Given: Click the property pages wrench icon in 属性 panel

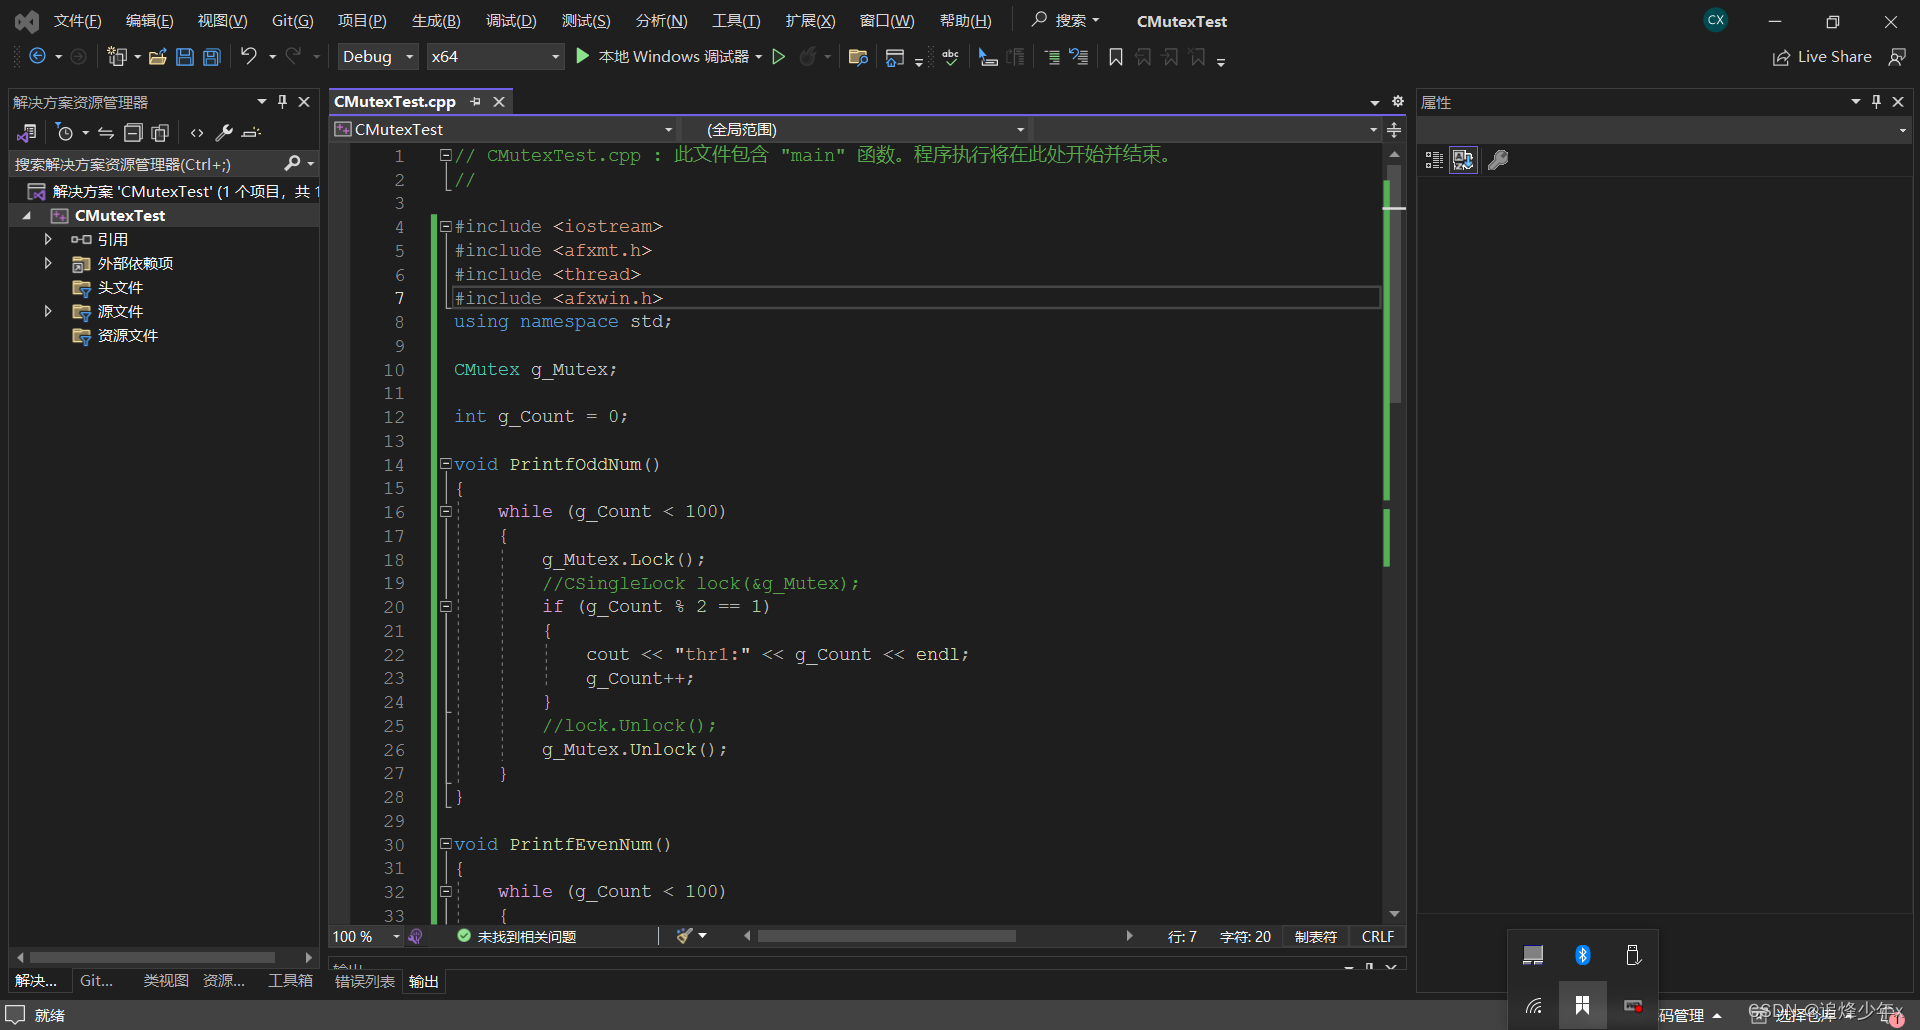Looking at the screenshot, I should [1498, 160].
